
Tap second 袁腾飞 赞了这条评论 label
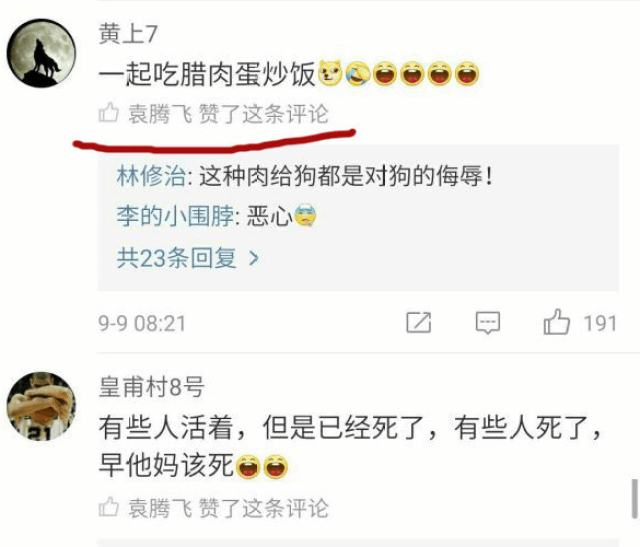click(228, 508)
